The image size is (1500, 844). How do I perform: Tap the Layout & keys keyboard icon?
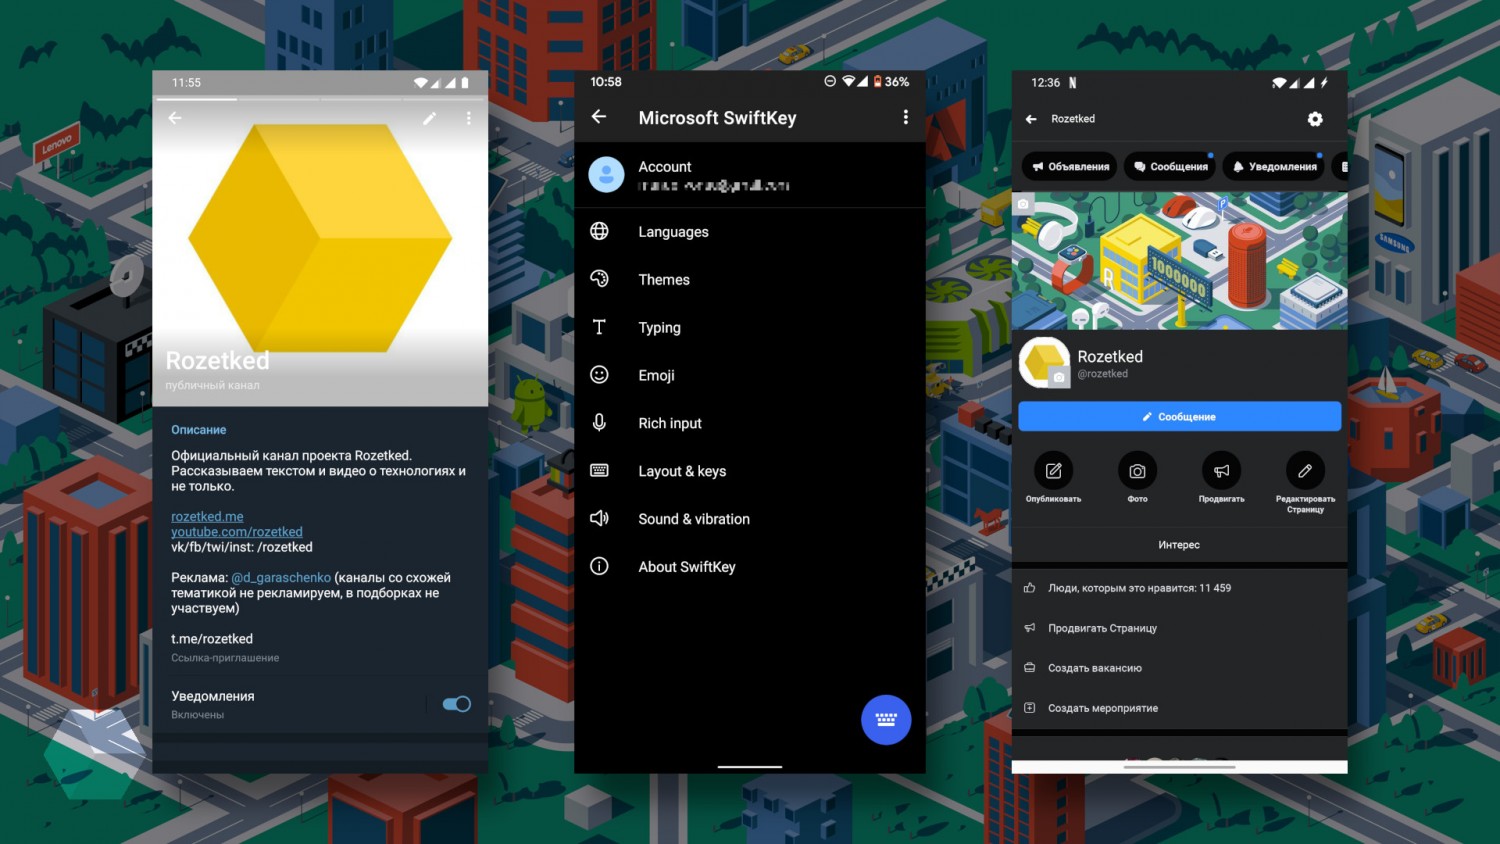tap(599, 470)
